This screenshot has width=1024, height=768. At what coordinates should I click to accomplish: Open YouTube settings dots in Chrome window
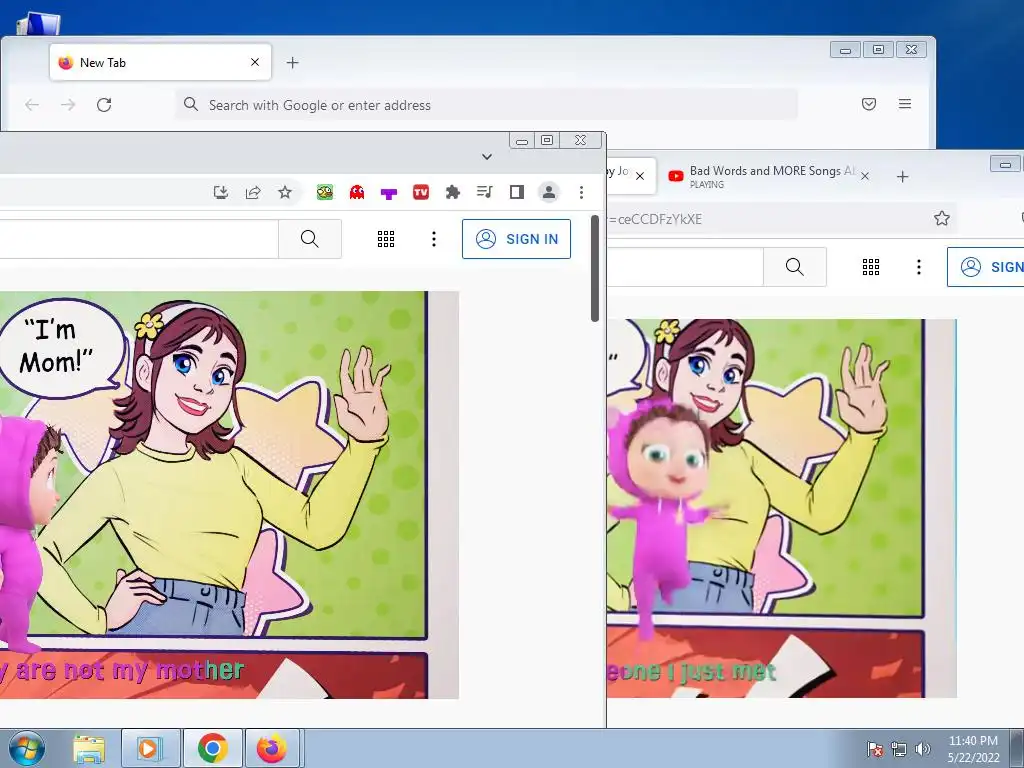pyautogui.click(x=434, y=239)
